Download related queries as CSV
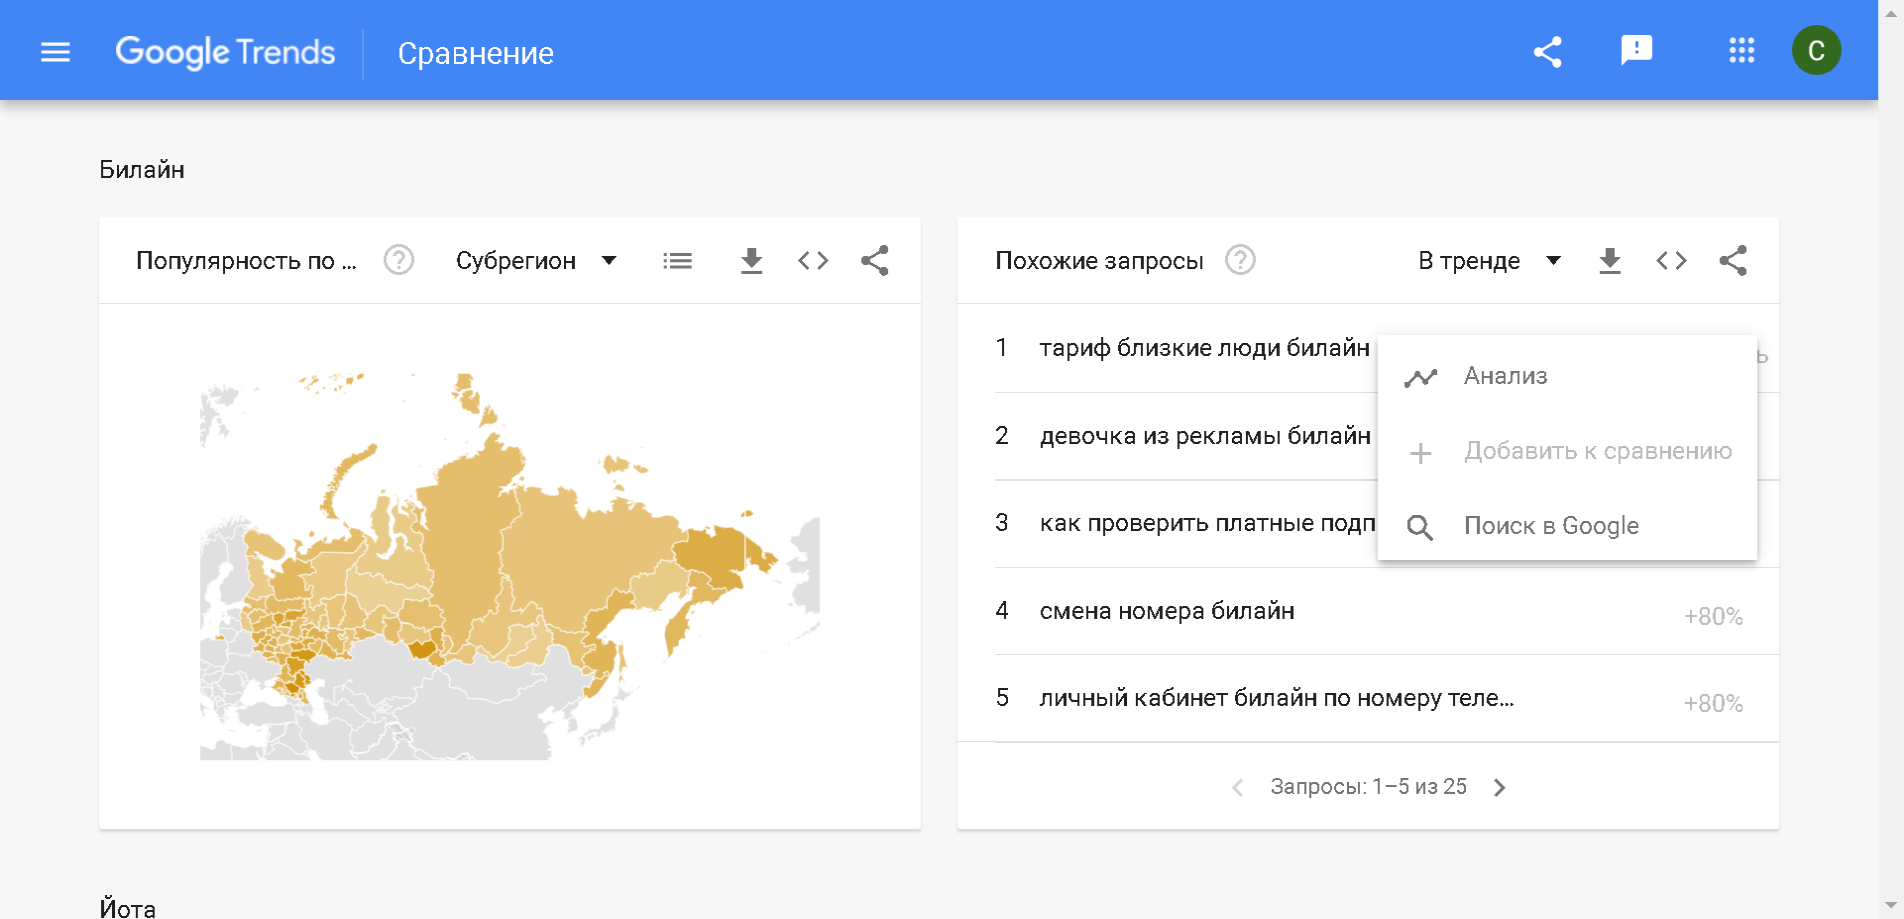1904x919 pixels. coord(1609,261)
